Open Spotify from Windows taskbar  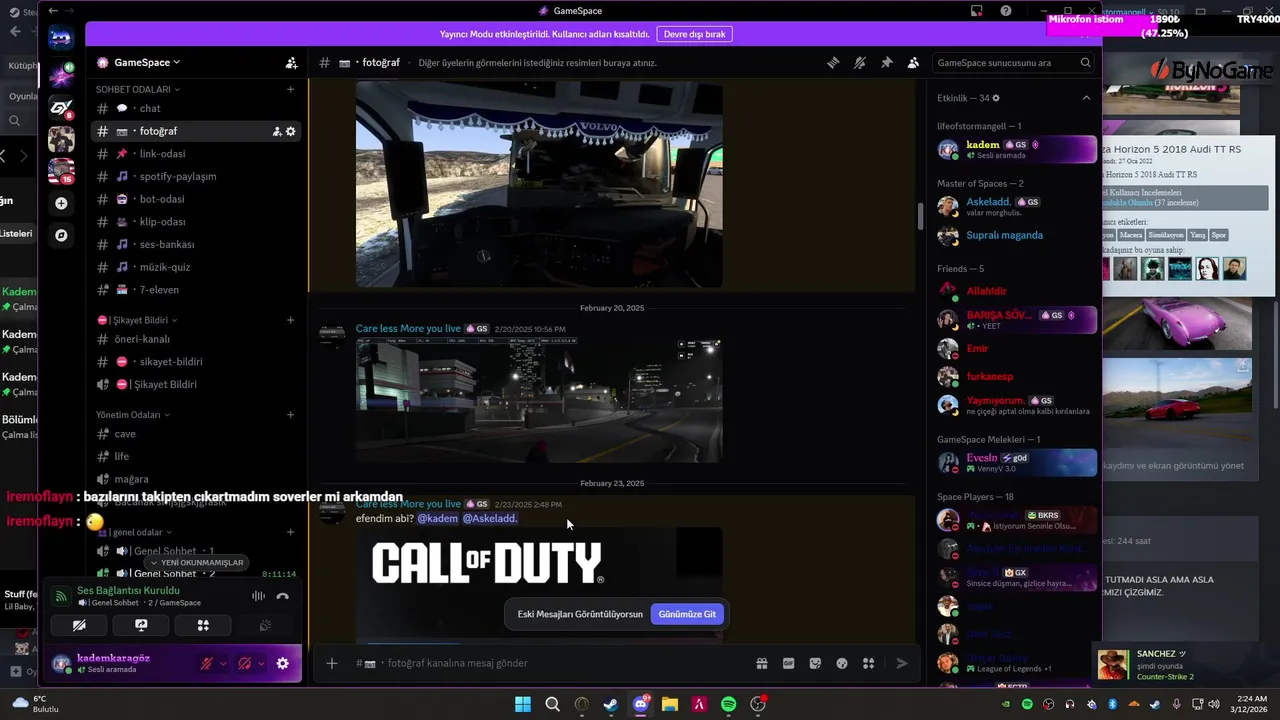[x=729, y=705]
